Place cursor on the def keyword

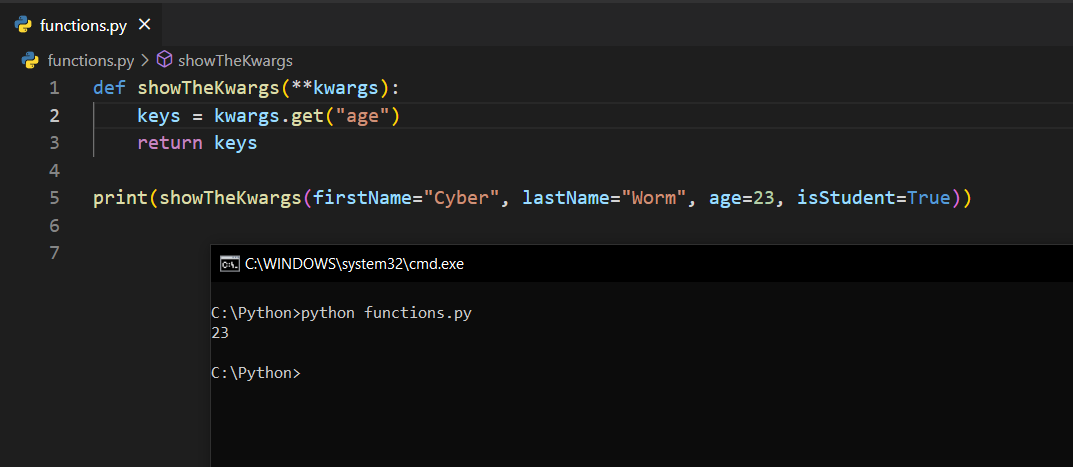click(109, 88)
